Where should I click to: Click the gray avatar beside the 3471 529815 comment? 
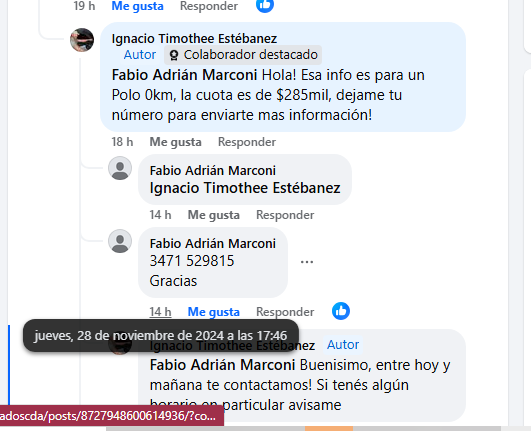pos(120,241)
